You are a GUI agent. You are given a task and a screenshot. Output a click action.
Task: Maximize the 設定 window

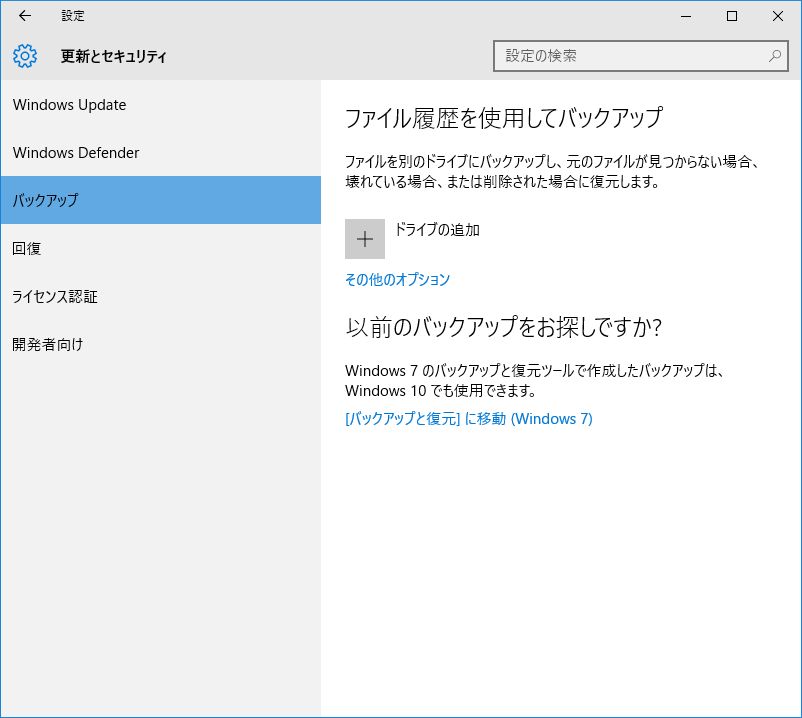[x=732, y=16]
